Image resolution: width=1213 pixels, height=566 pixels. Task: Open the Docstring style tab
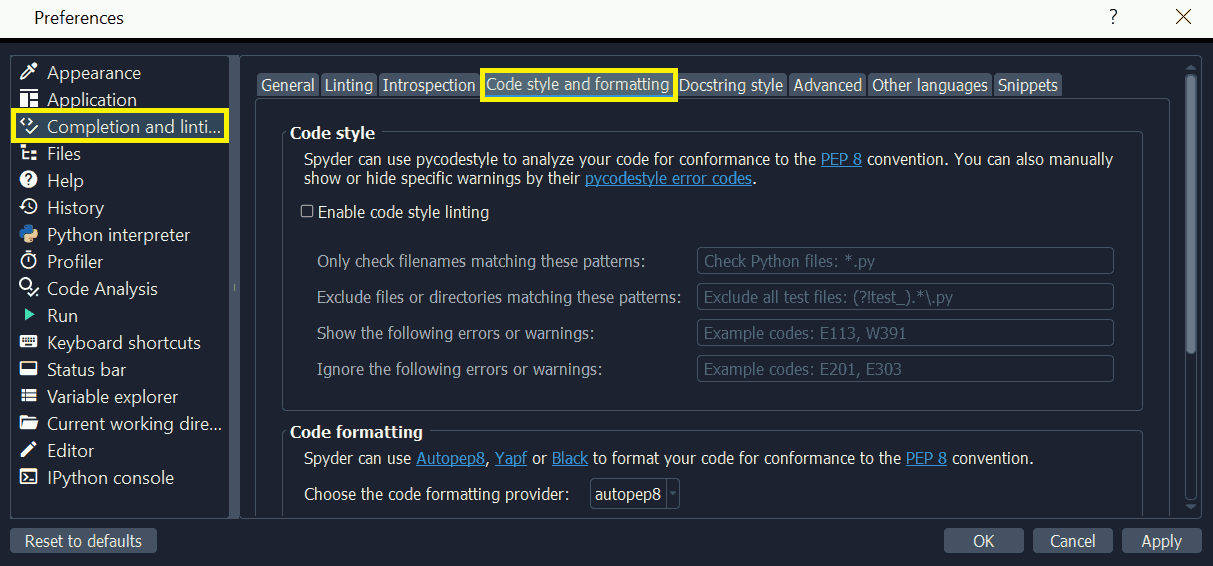point(731,85)
